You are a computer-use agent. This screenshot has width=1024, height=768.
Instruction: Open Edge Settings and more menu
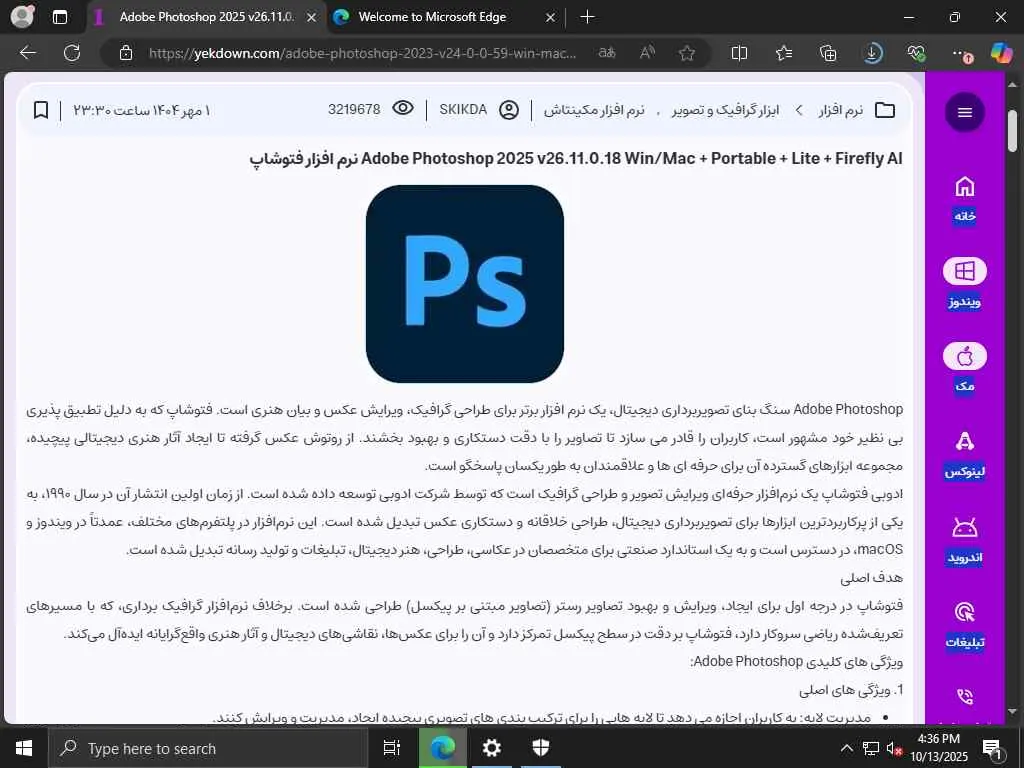[961, 54]
